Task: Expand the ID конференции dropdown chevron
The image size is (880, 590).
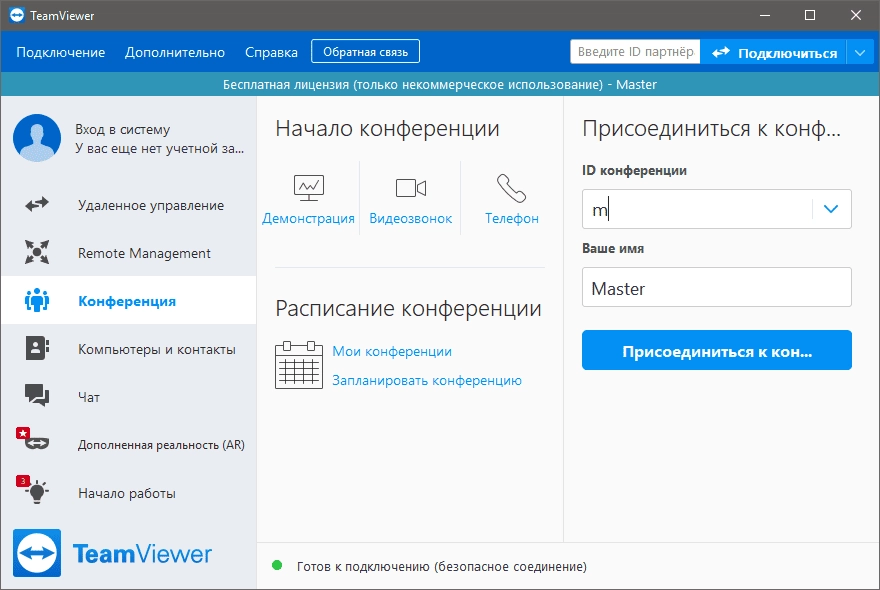Action: click(831, 209)
